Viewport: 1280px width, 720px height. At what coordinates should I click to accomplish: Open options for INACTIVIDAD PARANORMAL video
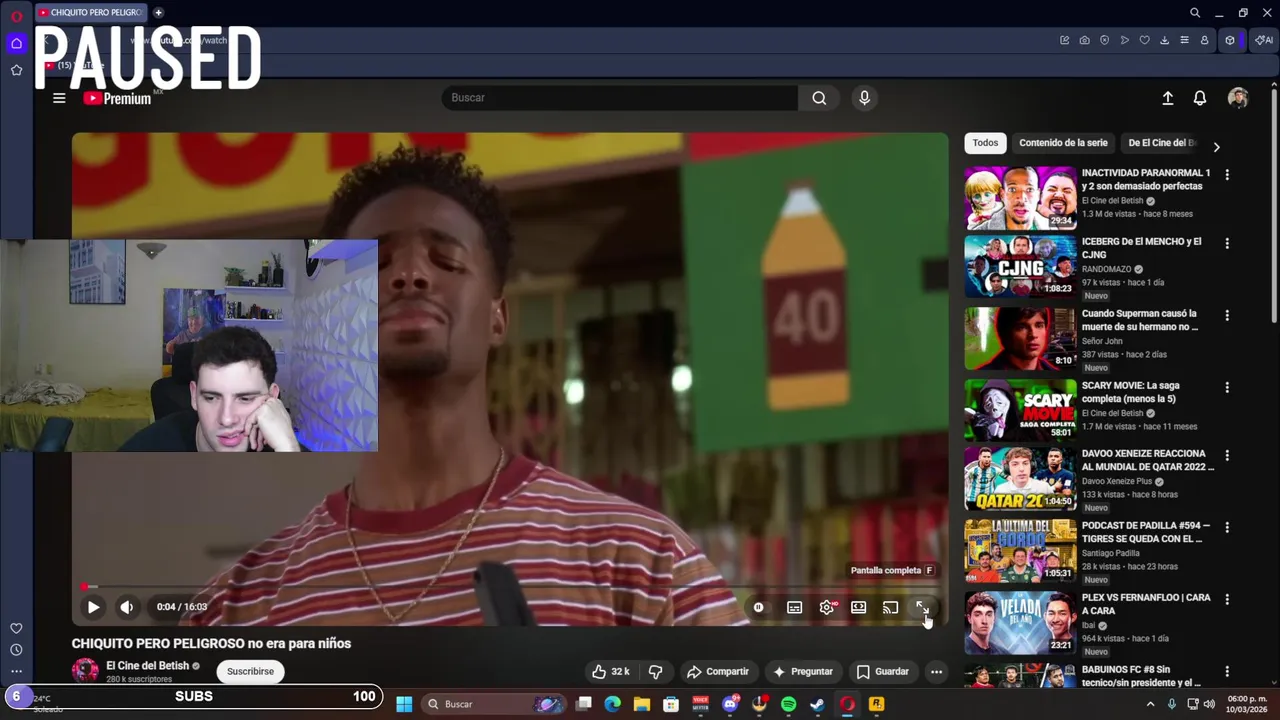(1227, 175)
